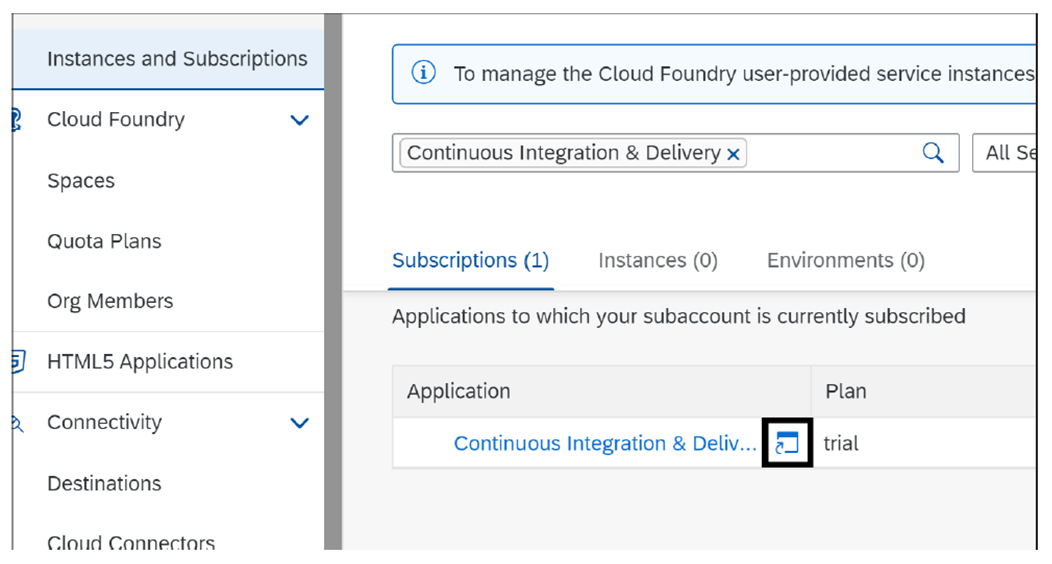Viewport: 1052px width, 564px height.
Task: Click the search magnifier icon
Action: [932, 153]
